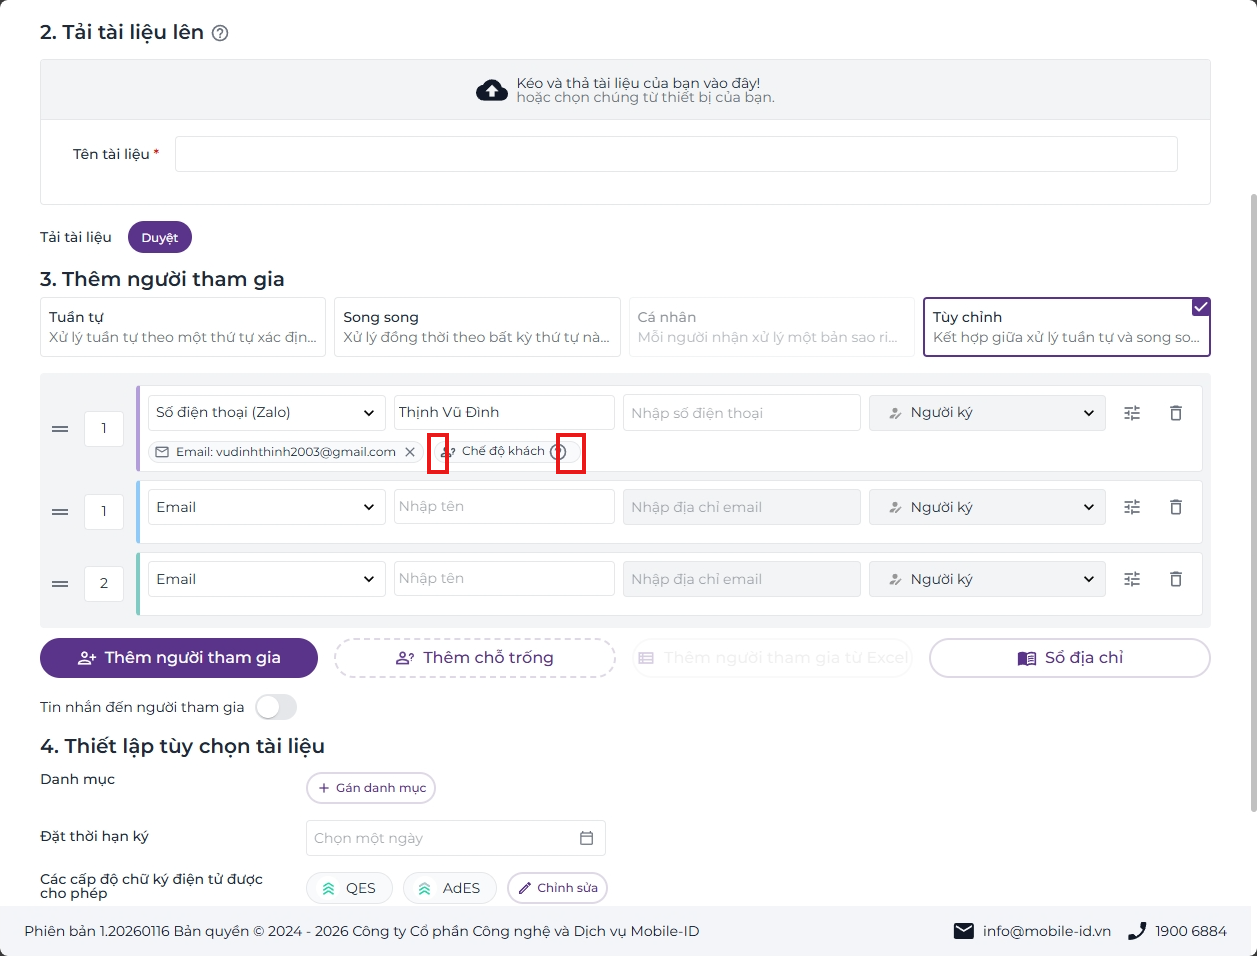Click the cloud upload icon
The height and width of the screenshot is (956, 1257).
pyautogui.click(x=491, y=91)
